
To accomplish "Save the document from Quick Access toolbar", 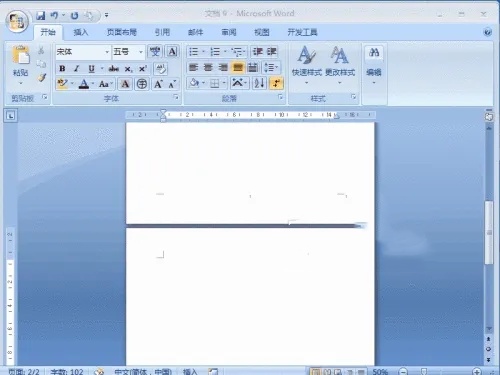I will [x=41, y=15].
